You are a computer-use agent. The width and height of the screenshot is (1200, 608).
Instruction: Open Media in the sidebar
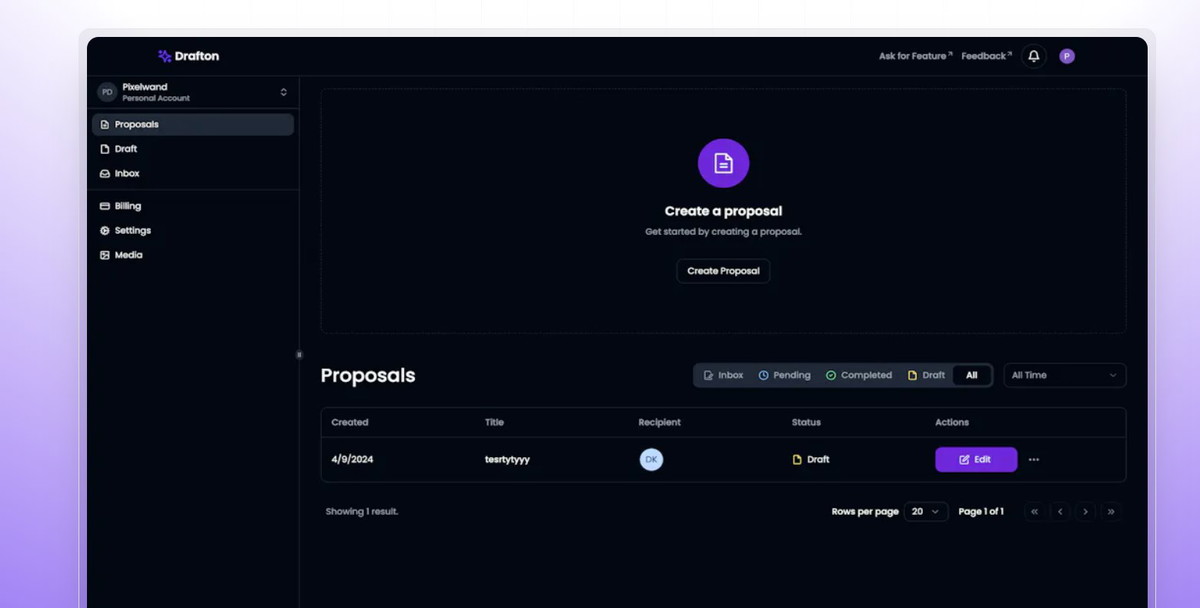[x=128, y=255]
